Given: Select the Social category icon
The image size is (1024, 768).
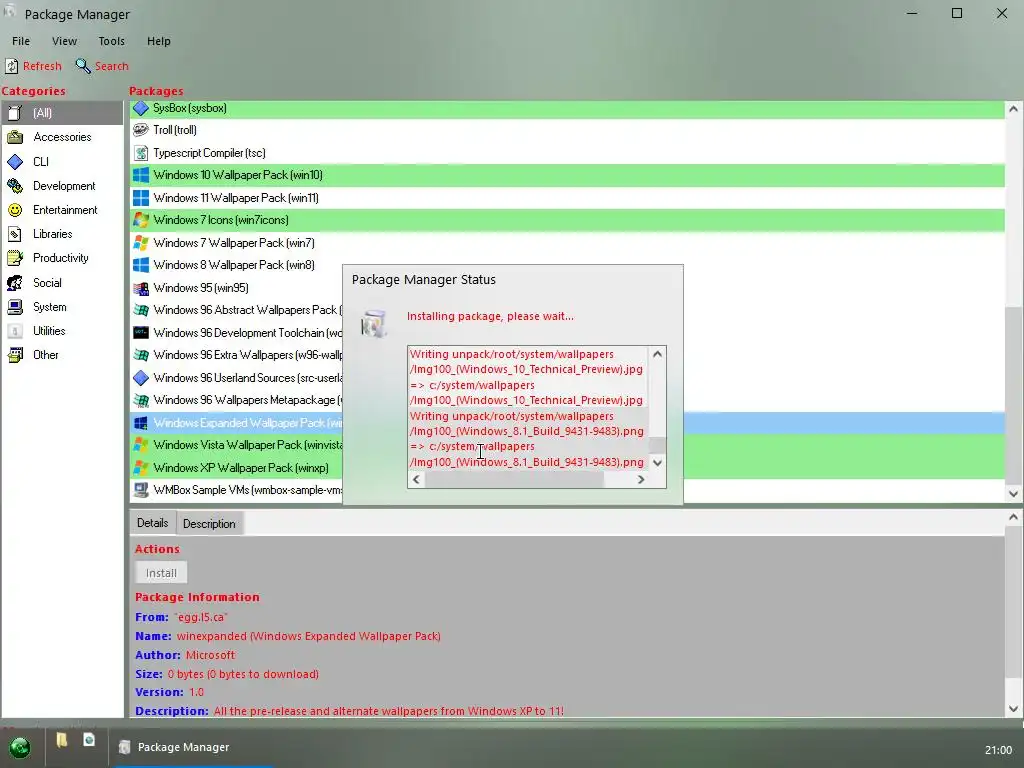Looking at the screenshot, I should coord(15,283).
